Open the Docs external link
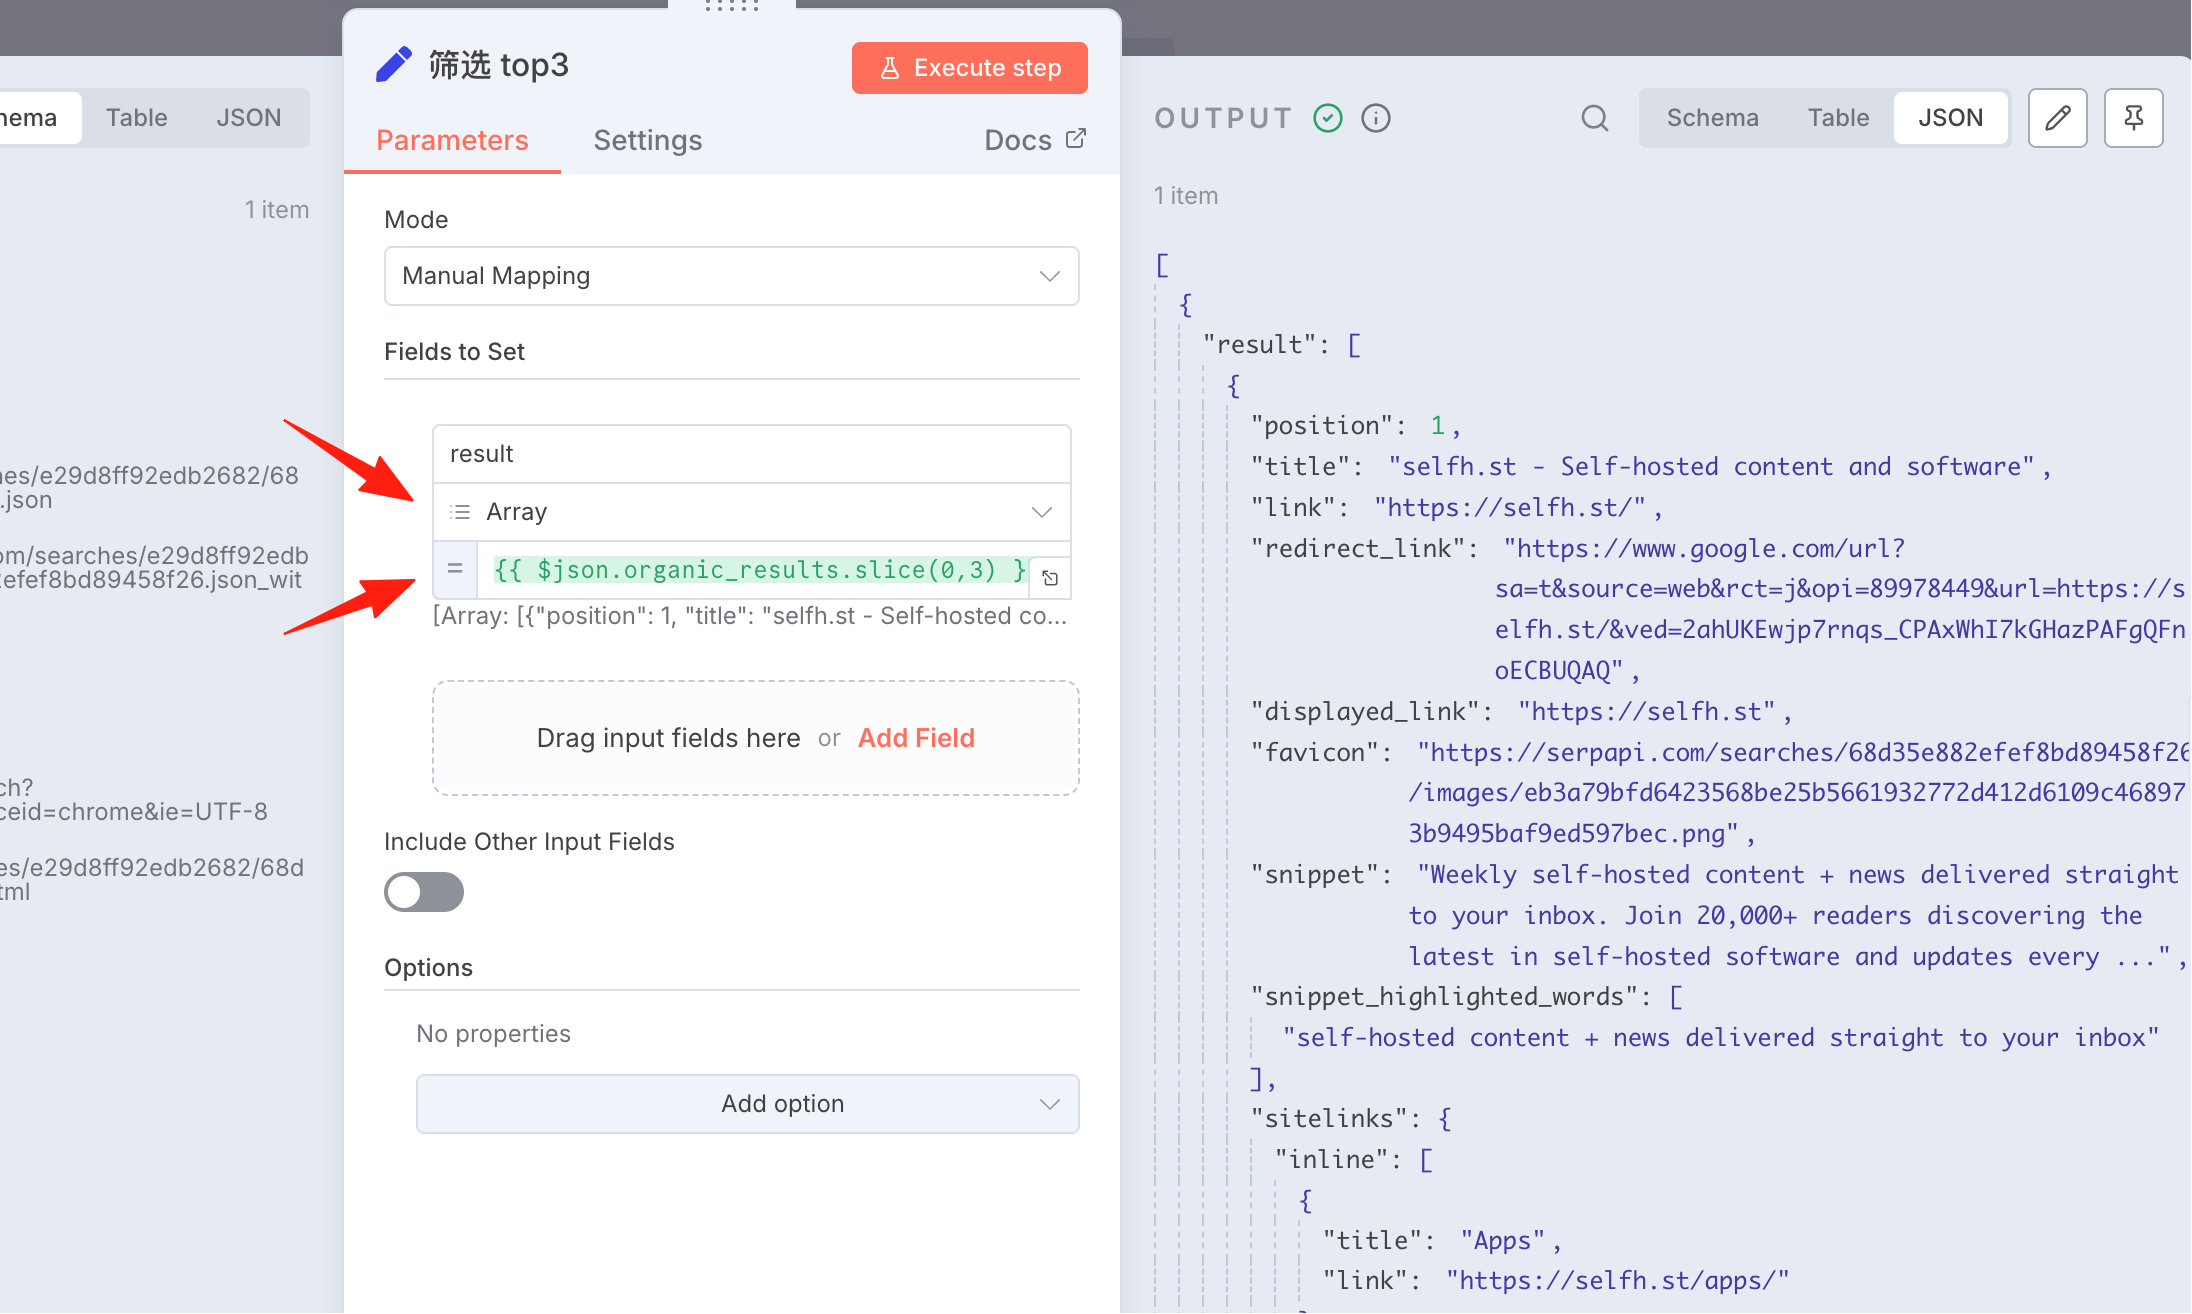 click(x=1035, y=140)
